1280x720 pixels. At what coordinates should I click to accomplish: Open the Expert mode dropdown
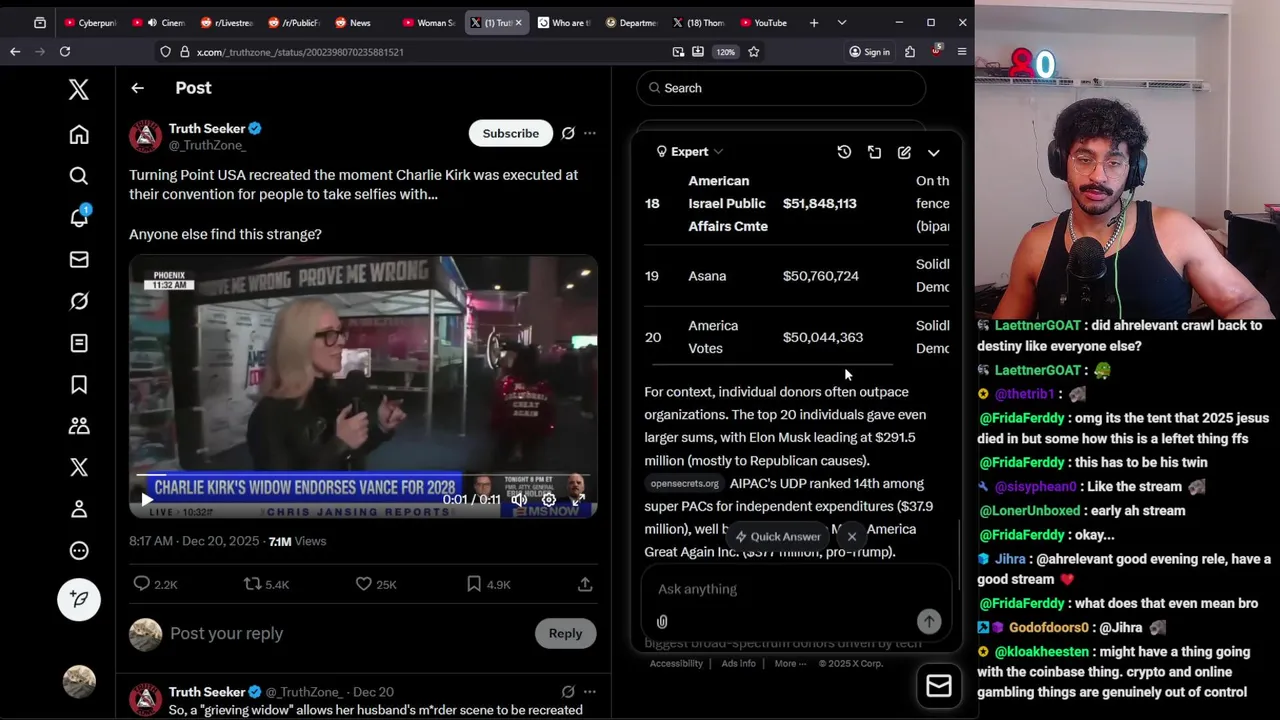tap(689, 152)
